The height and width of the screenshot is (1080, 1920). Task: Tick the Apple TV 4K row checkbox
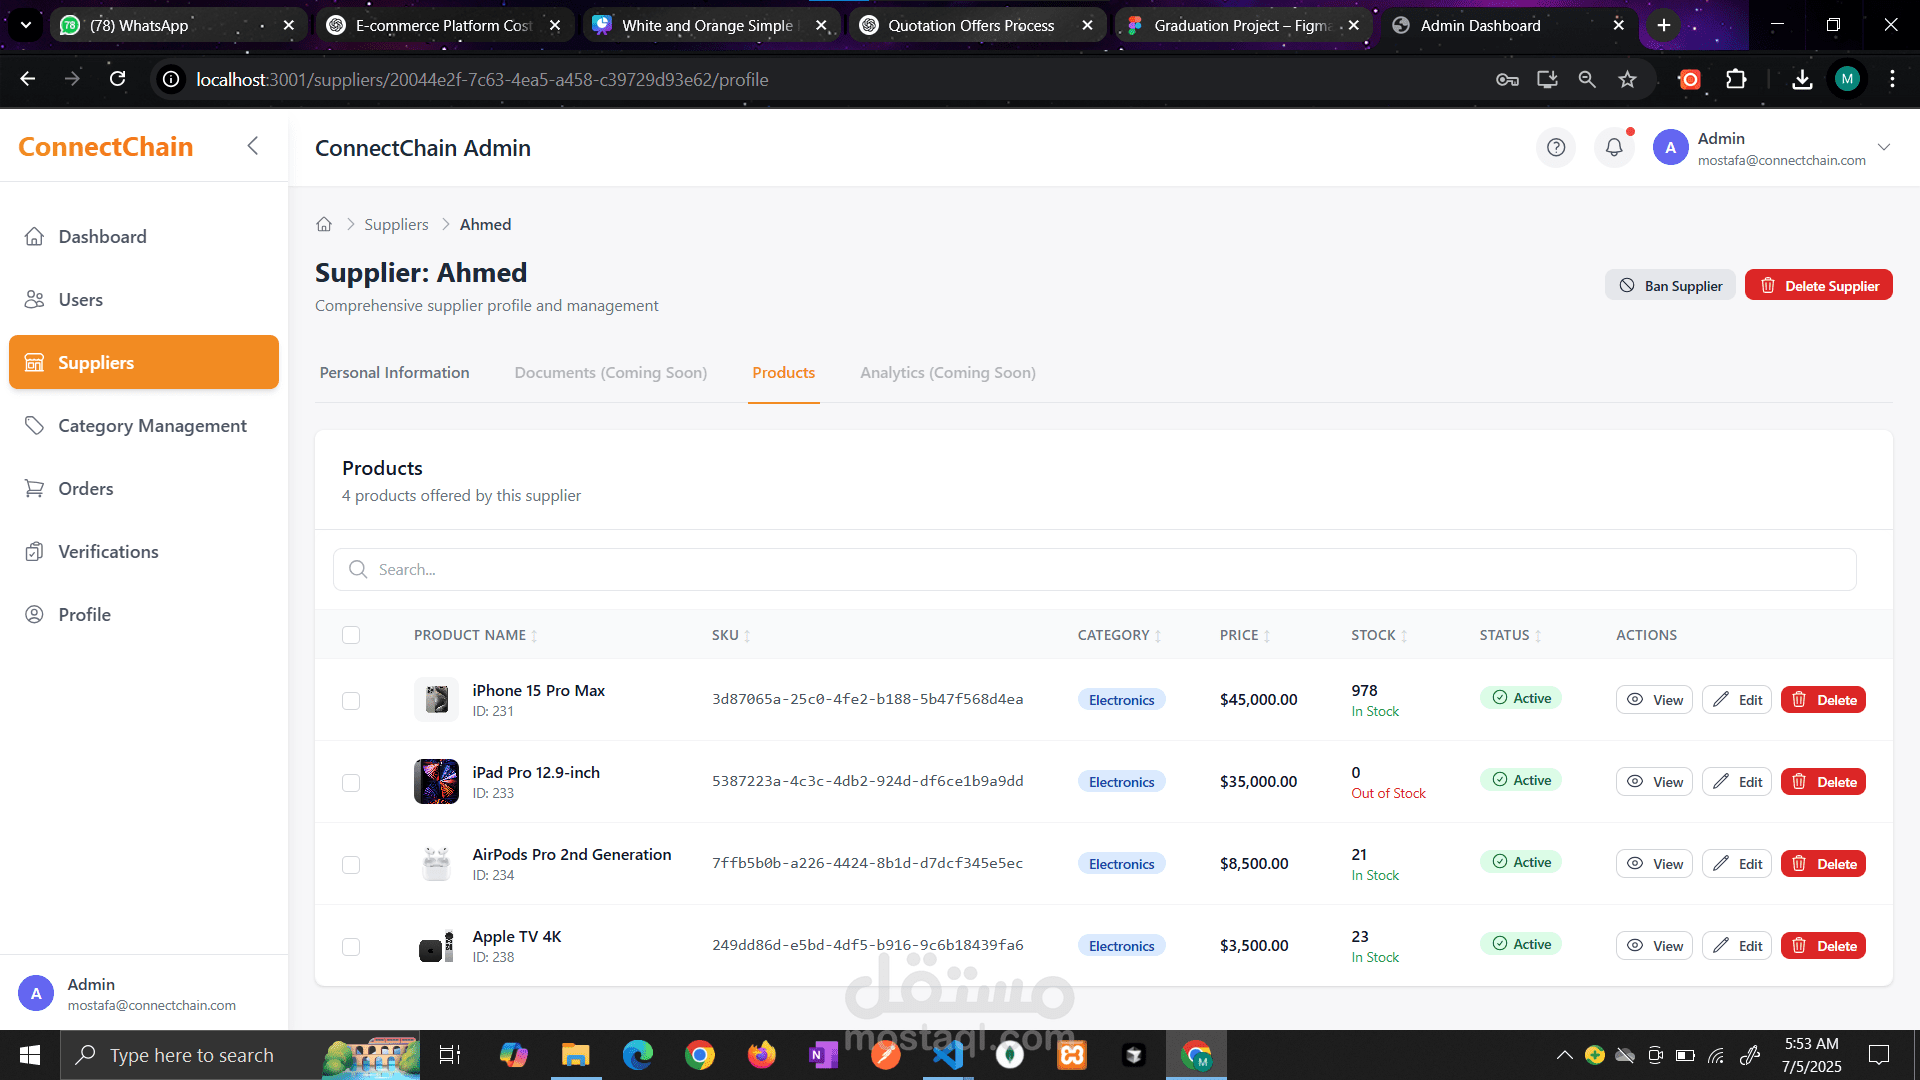(351, 947)
